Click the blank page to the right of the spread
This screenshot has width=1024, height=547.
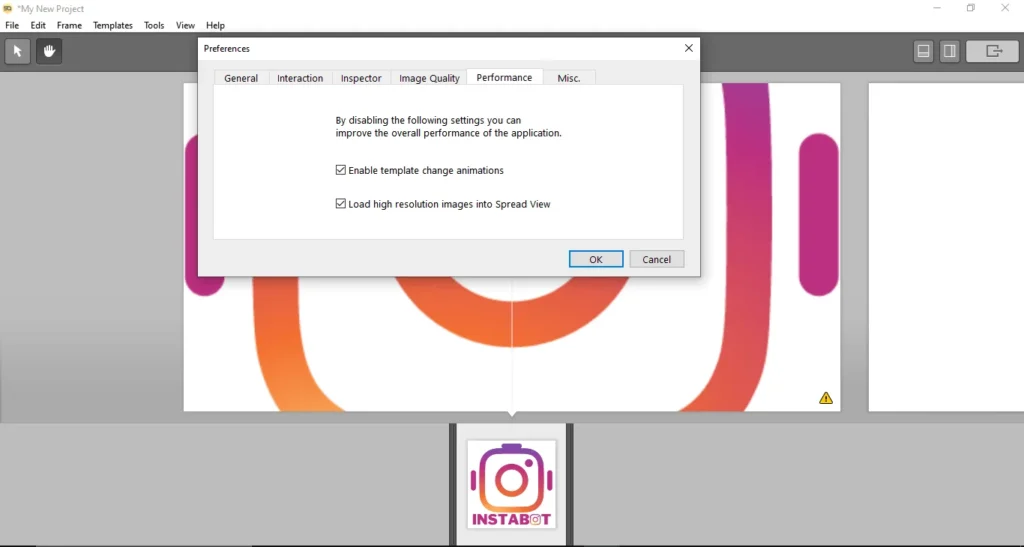point(946,247)
